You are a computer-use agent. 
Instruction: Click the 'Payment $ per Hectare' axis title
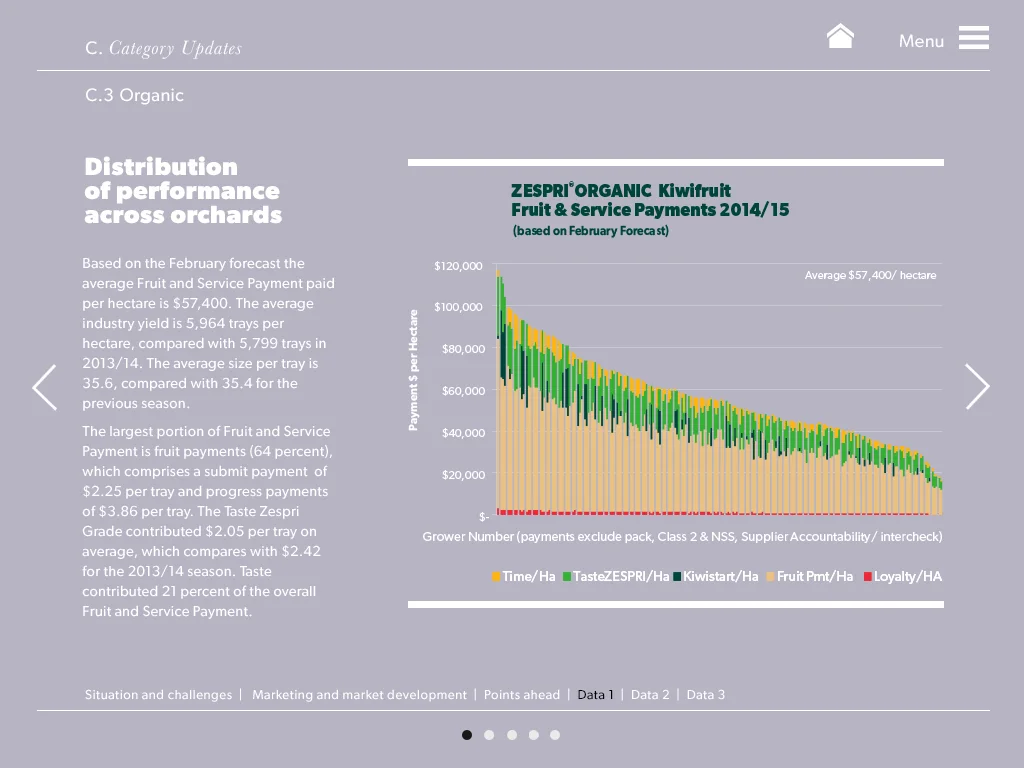(413, 370)
